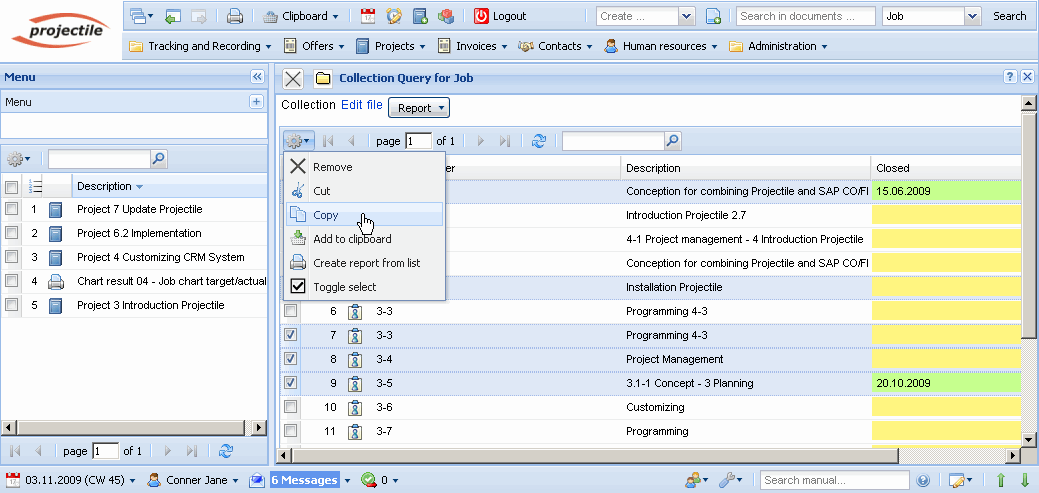This screenshot has height=493, width=1039.
Task: Click the refresh icon in collection pager
Action: [x=539, y=141]
